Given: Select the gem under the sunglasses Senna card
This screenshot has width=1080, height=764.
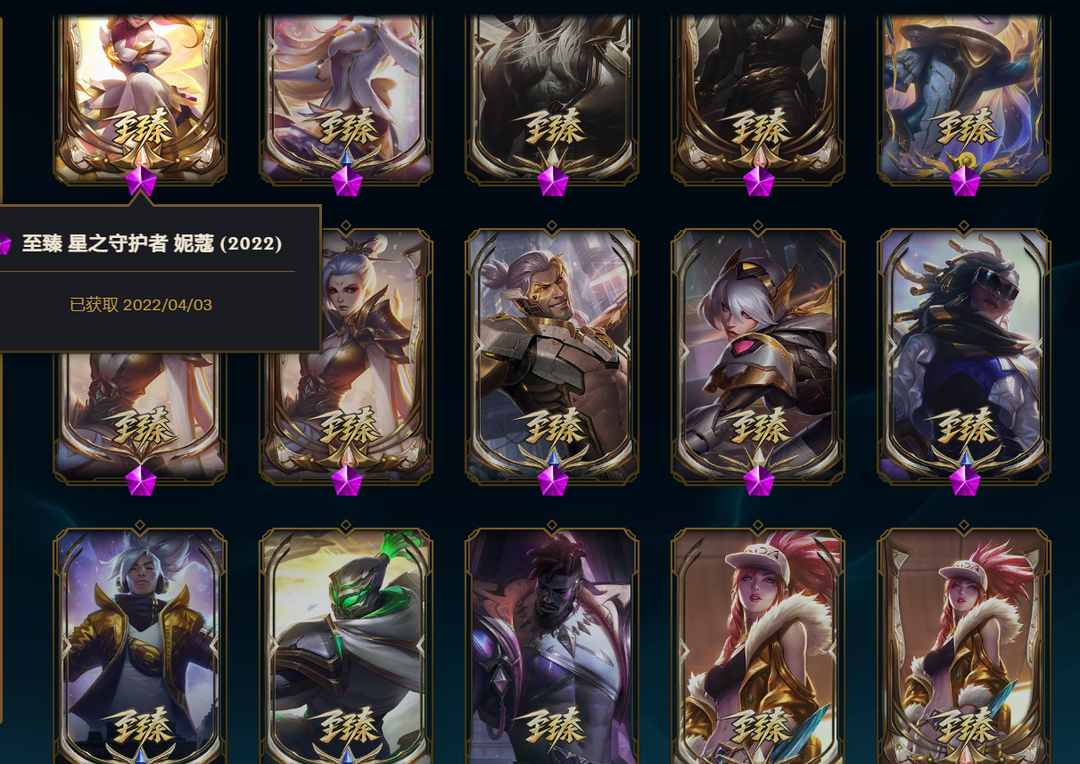Looking at the screenshot, I should click(964, 481).
